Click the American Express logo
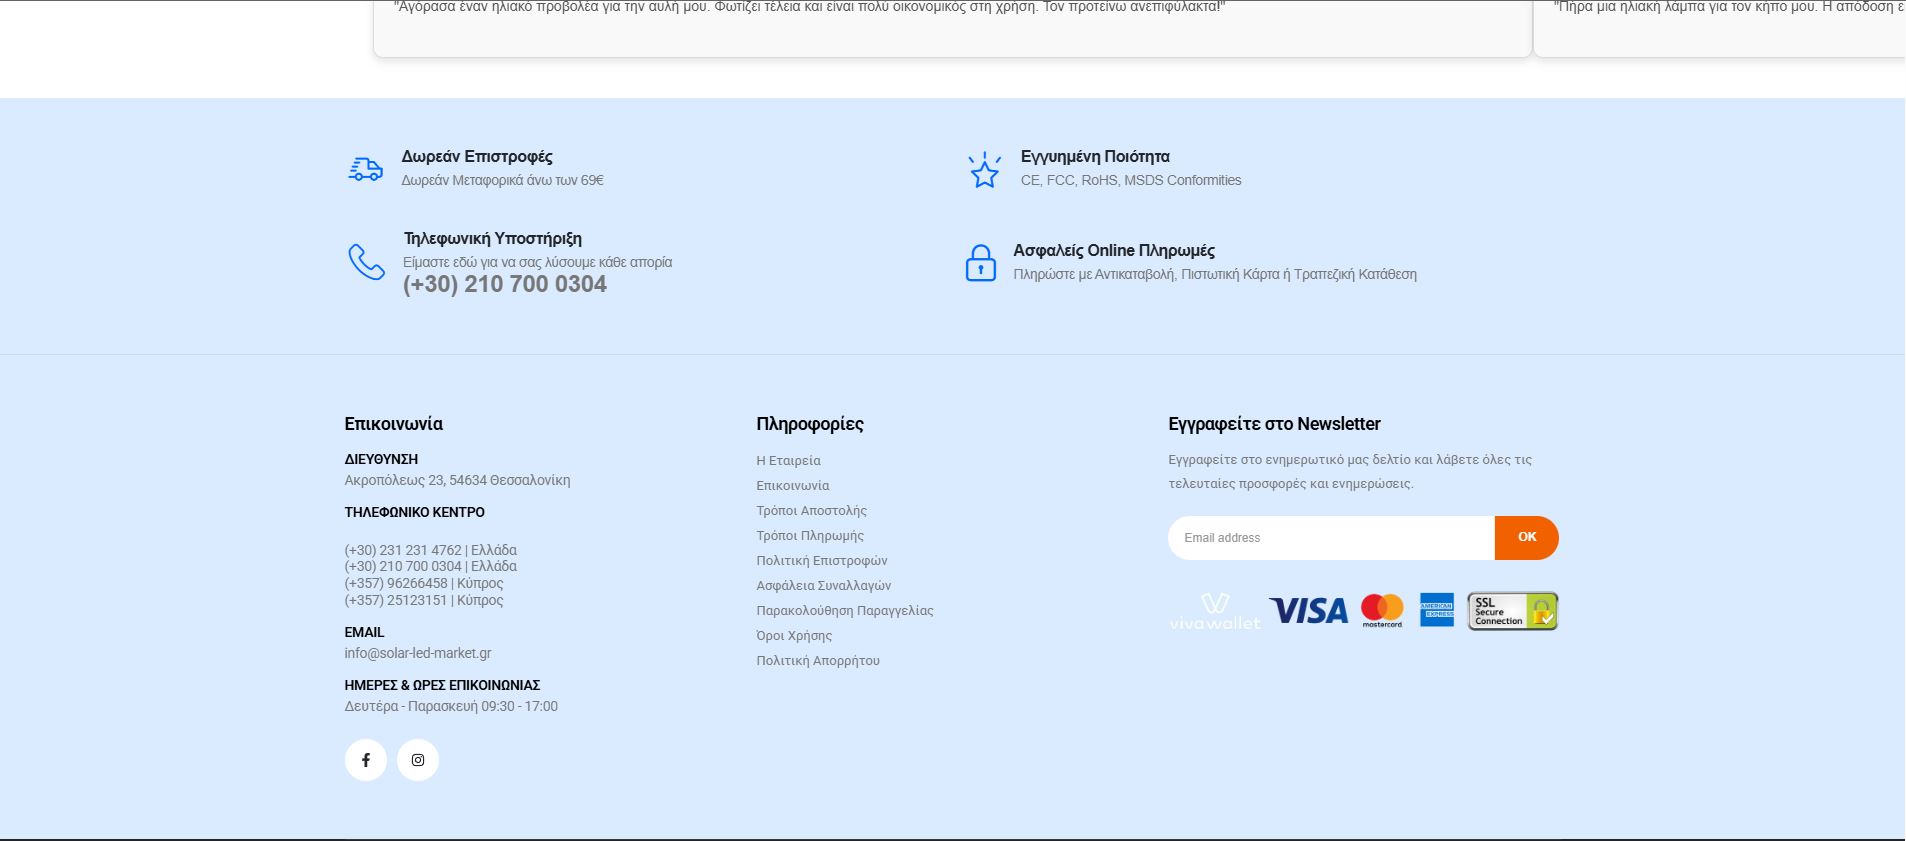The height and width of the screenshot is (841, 1906). pos(1437,610)
